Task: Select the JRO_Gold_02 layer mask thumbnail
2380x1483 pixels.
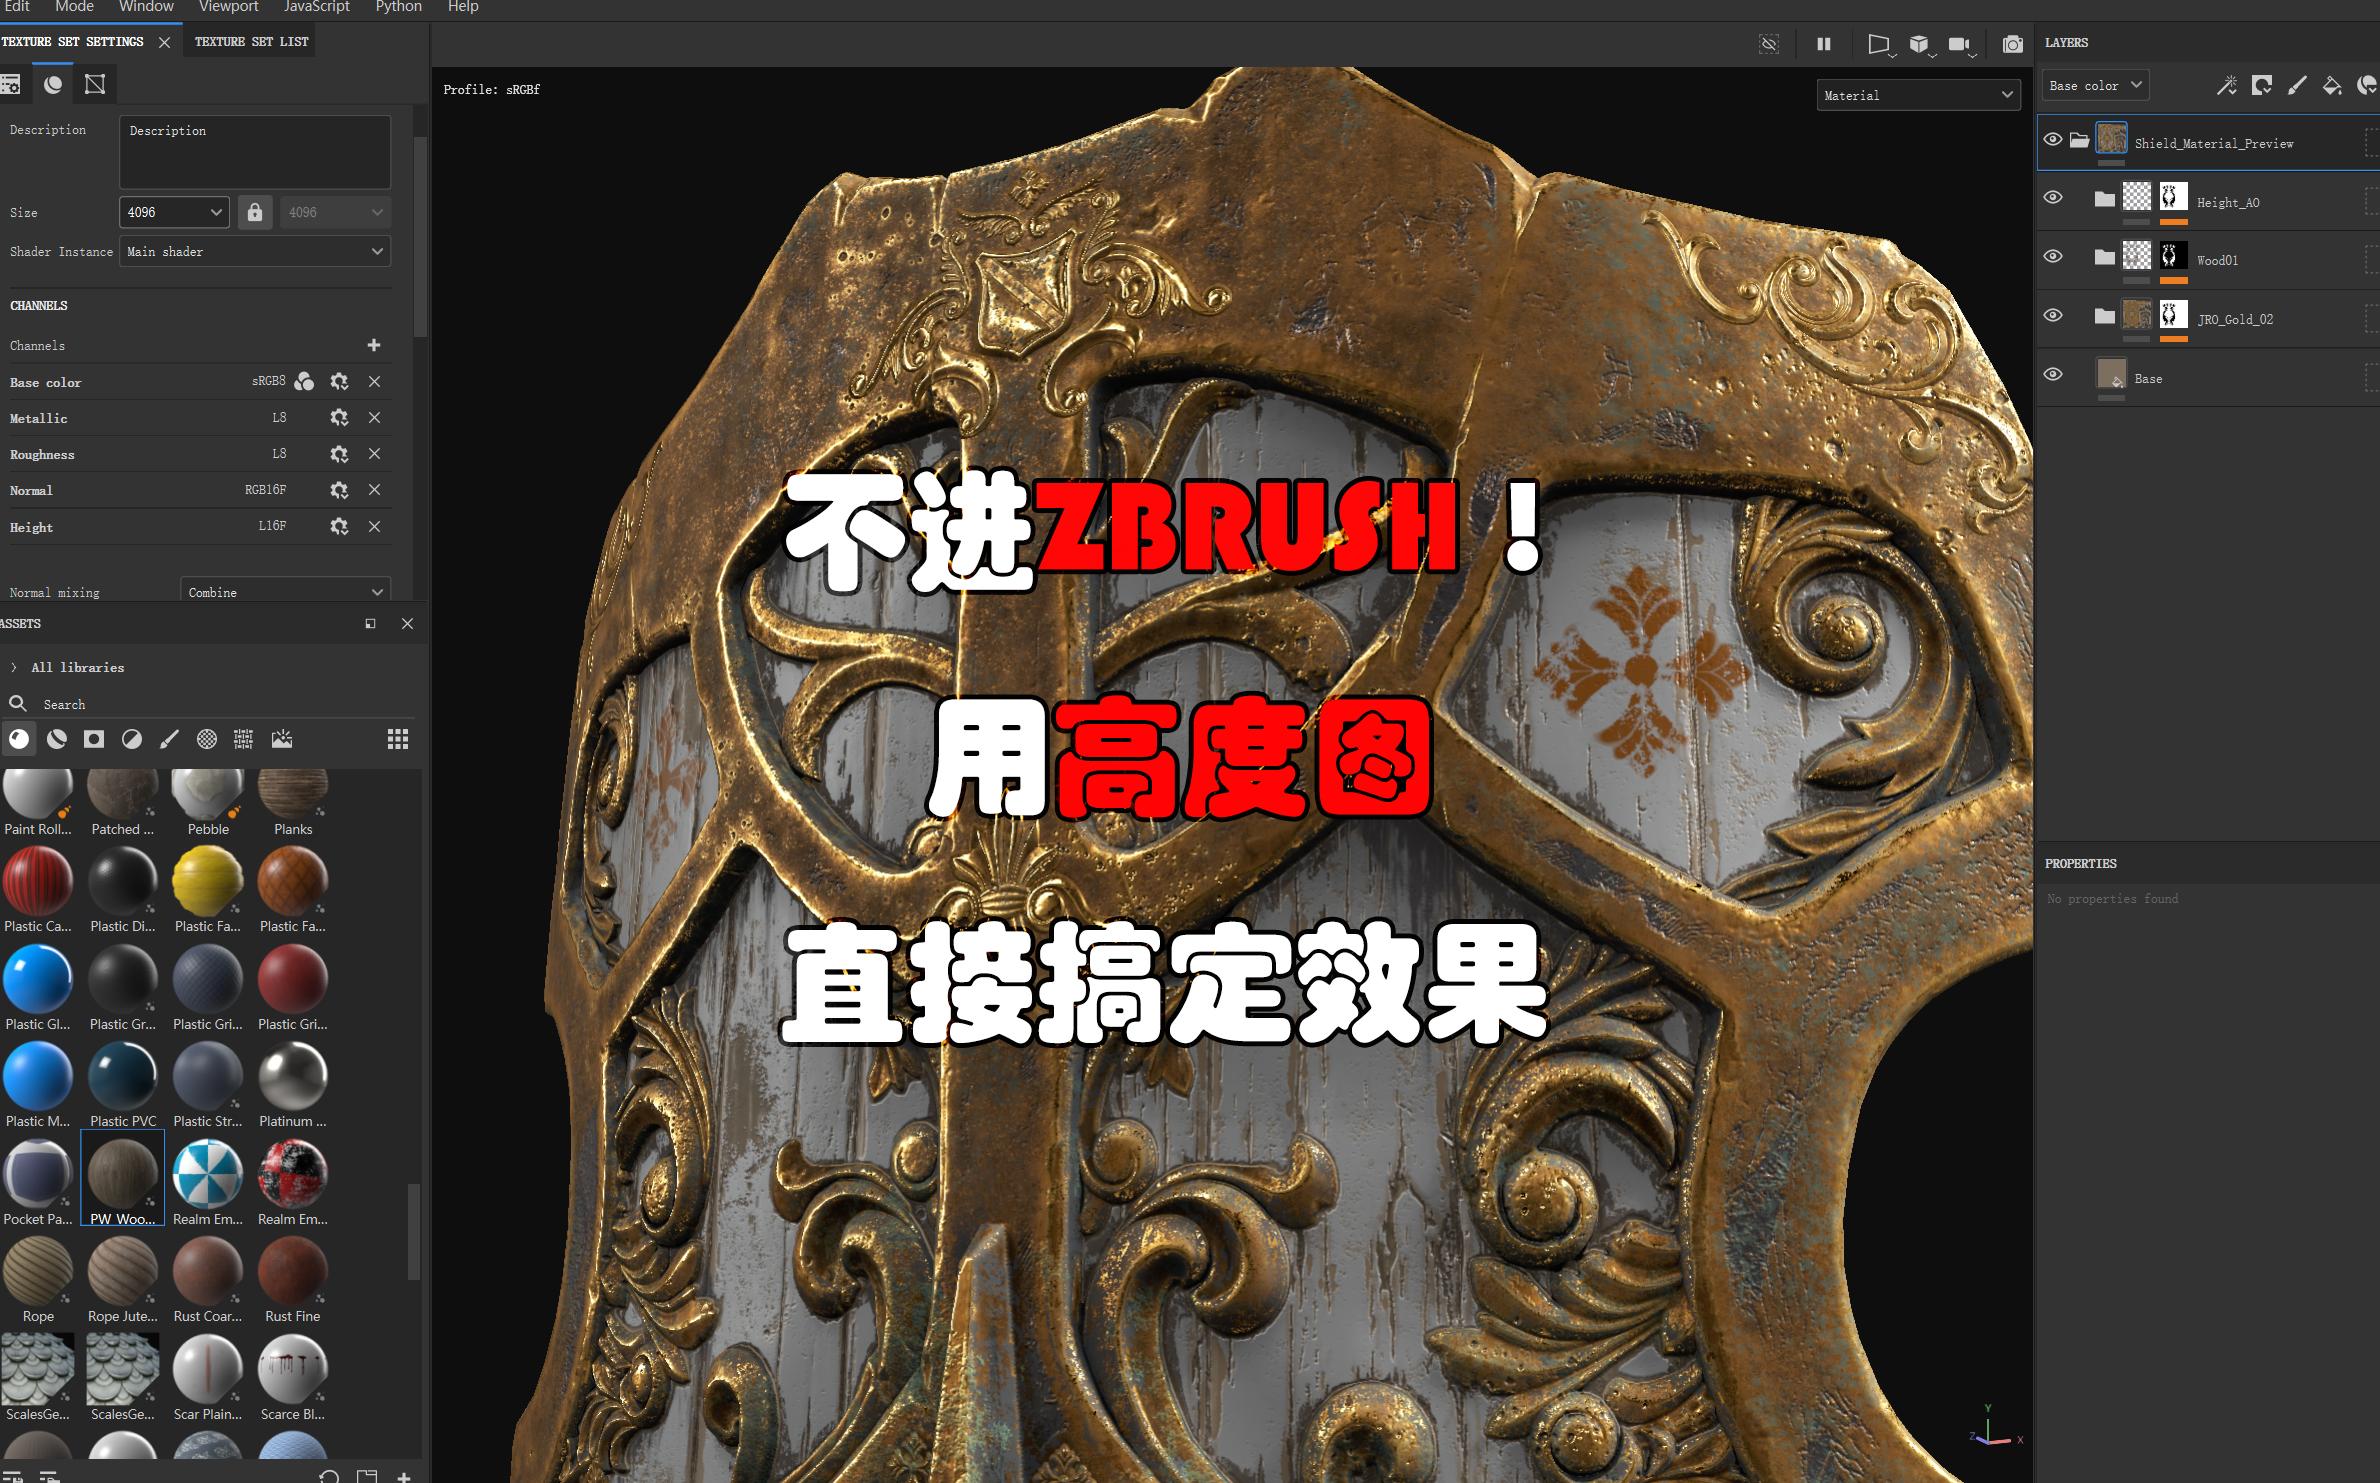Action: (2173, 315)
